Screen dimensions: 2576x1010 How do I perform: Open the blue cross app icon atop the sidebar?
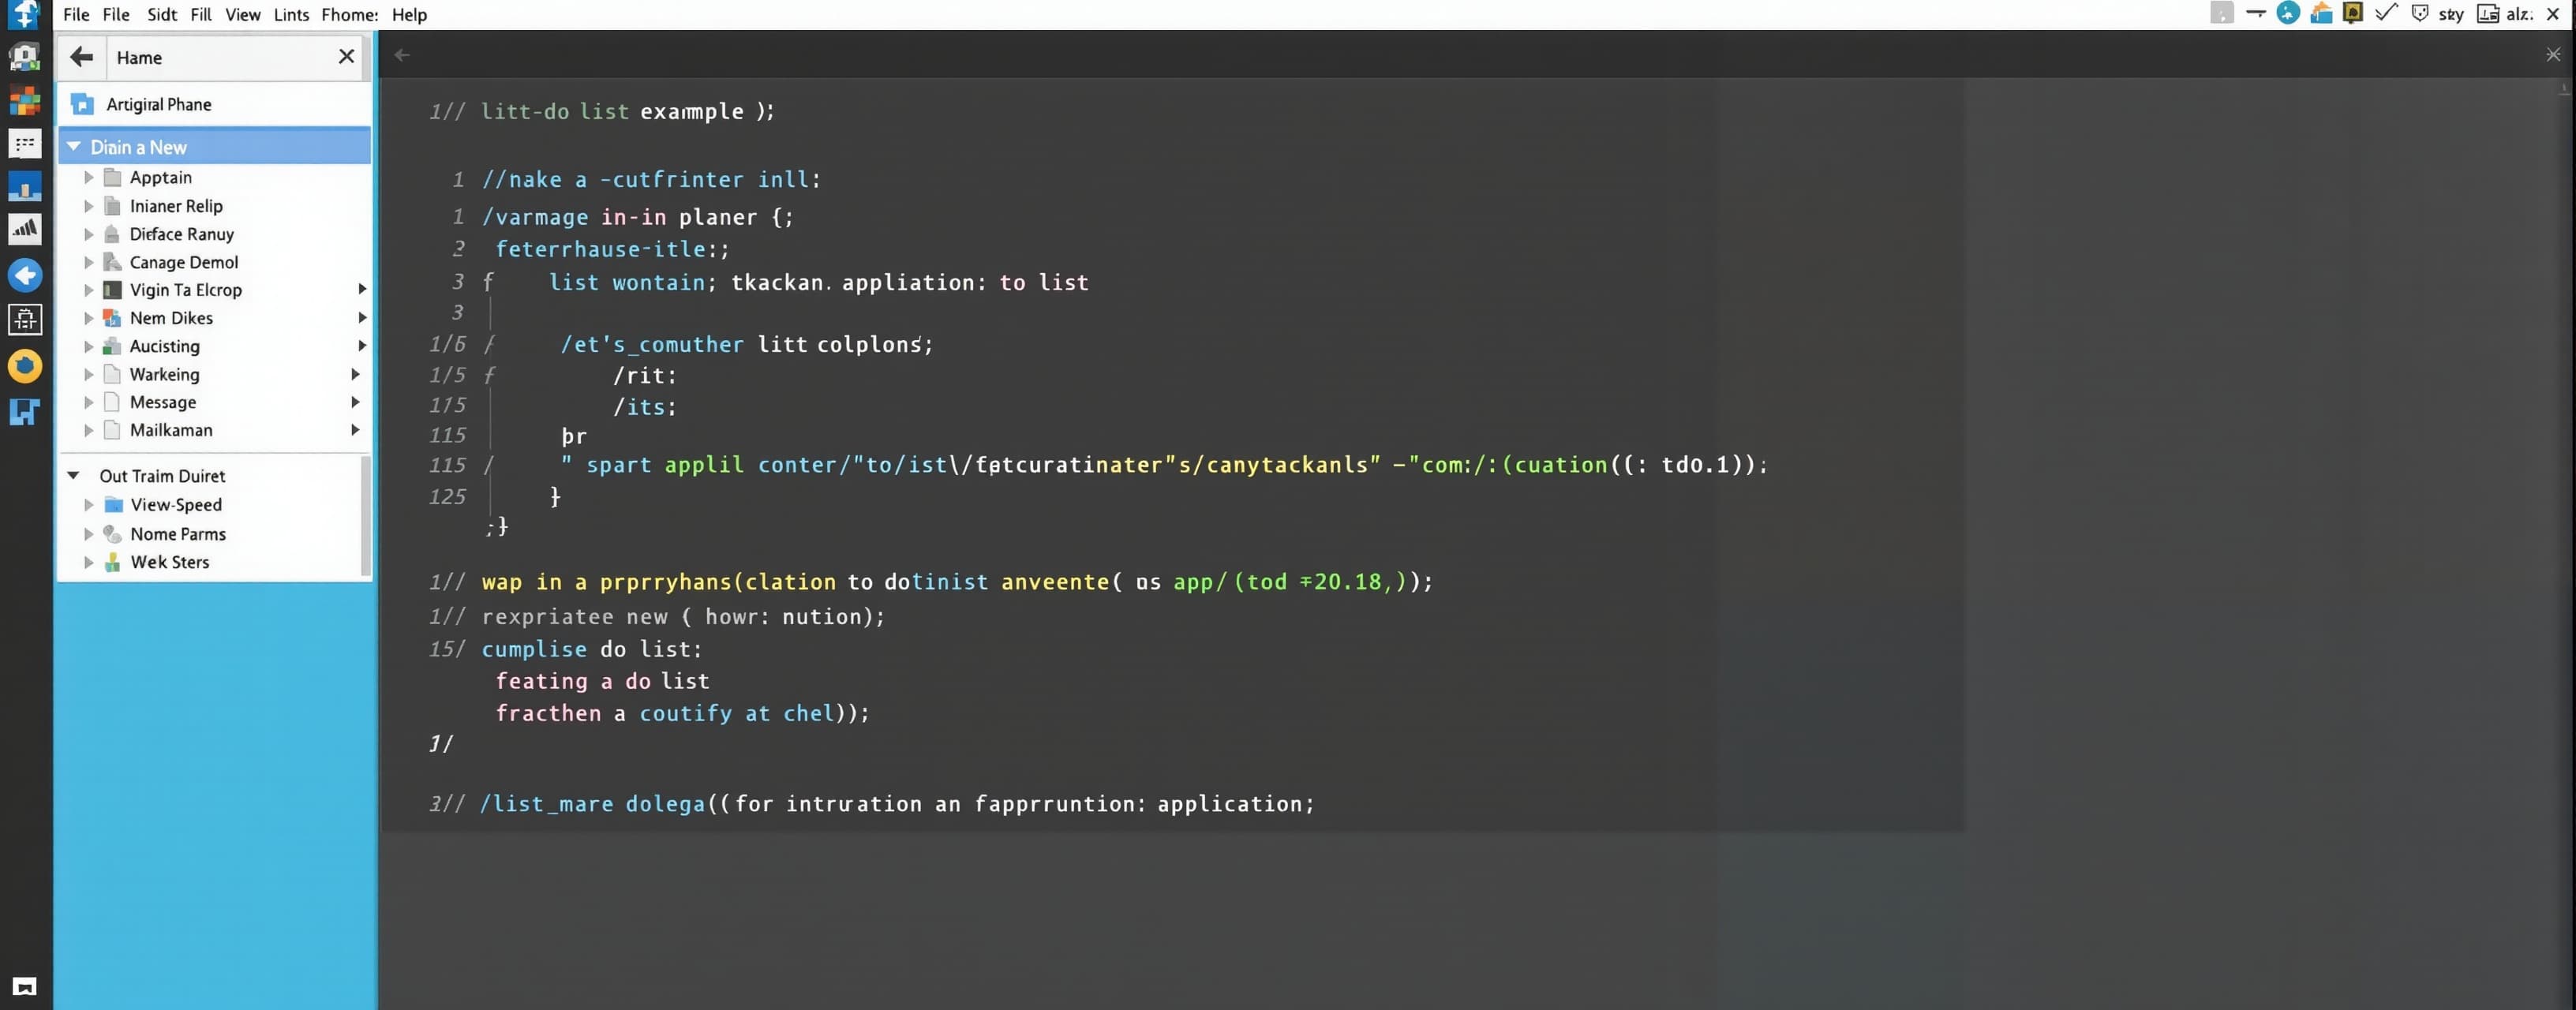click(x=24, y=14)
